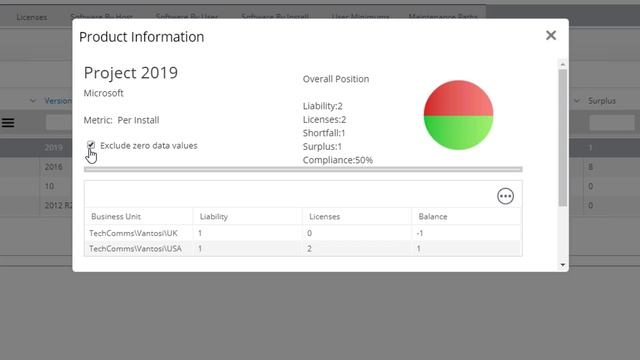
Task: Expand the Surplus column dropdown chevron
Action: click(x=577, y=101)
